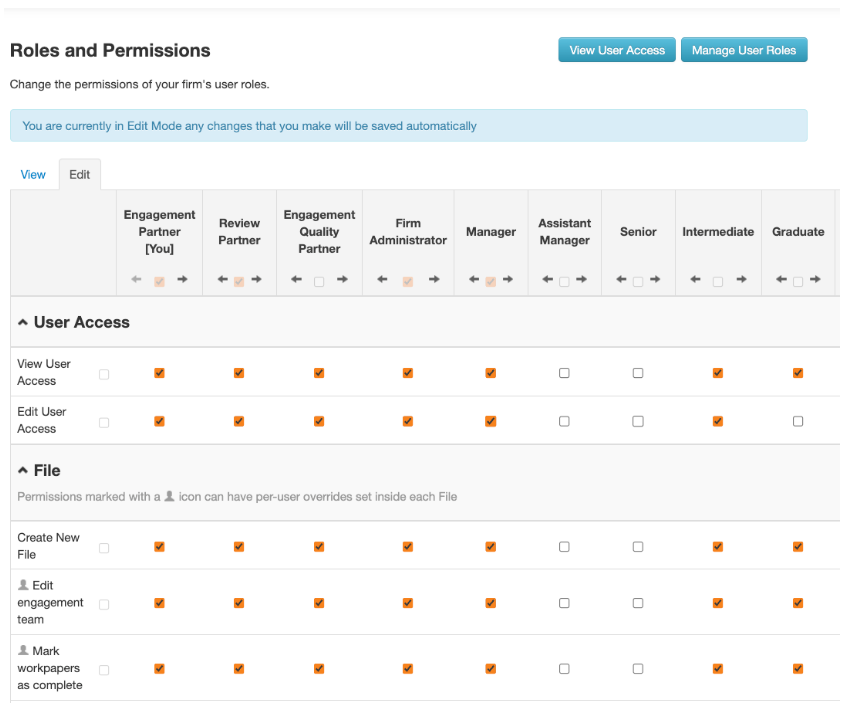
Task: Click the left arrow under Assistant Manager column
Action: [548, 281]
